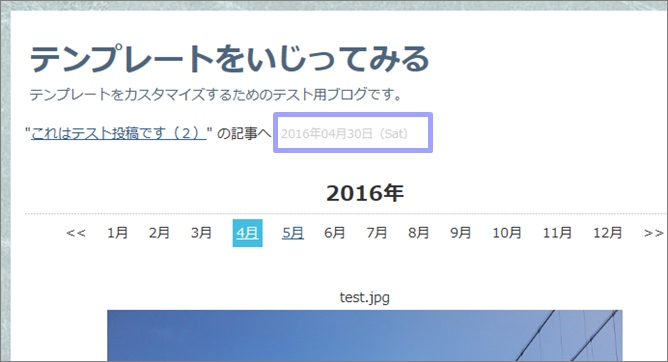The width and height of the screenshot is (668, 362).
Task: Click the 2016年 year heading
Action: pyautogui.click(x=365, y=193)
